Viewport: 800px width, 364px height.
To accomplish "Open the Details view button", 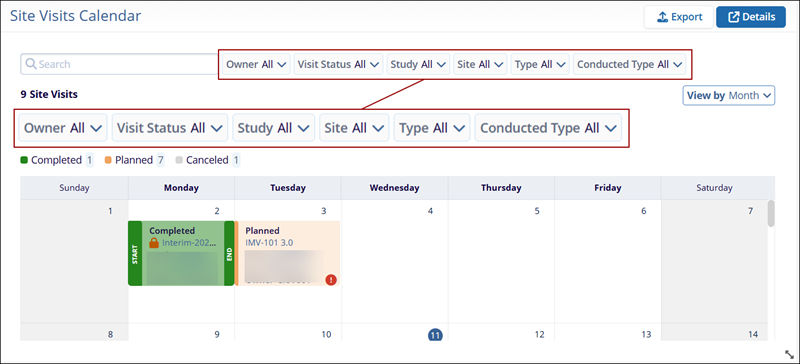I will coord(751,17).
